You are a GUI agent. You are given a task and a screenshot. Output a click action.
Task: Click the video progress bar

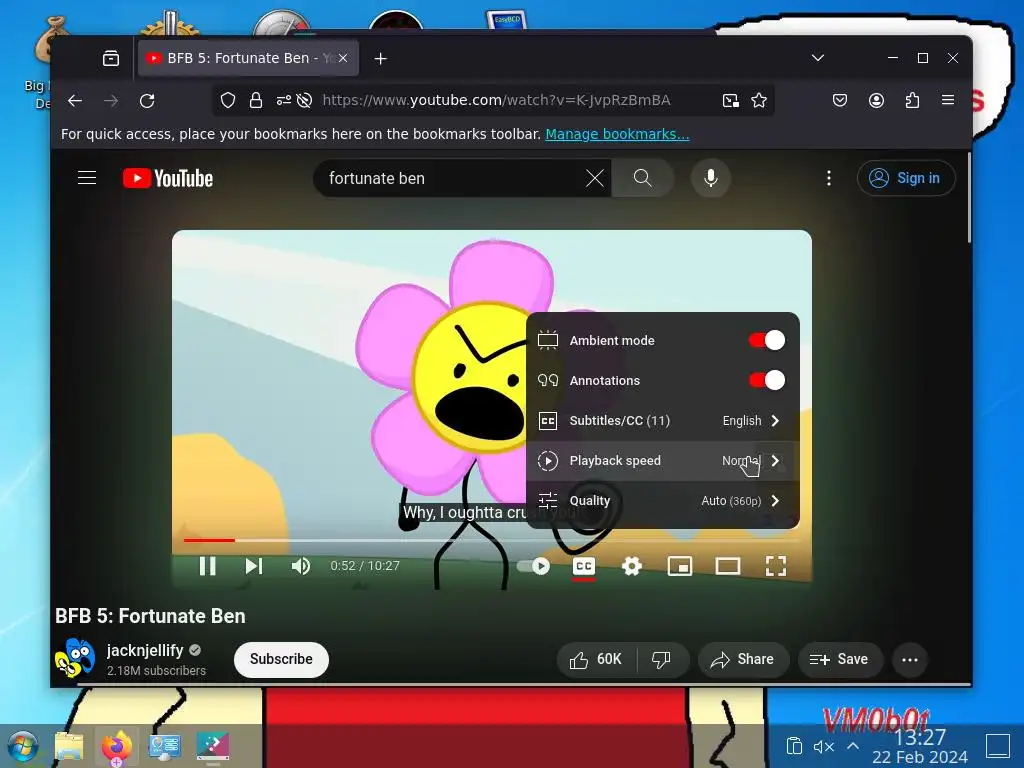[491, 540]
